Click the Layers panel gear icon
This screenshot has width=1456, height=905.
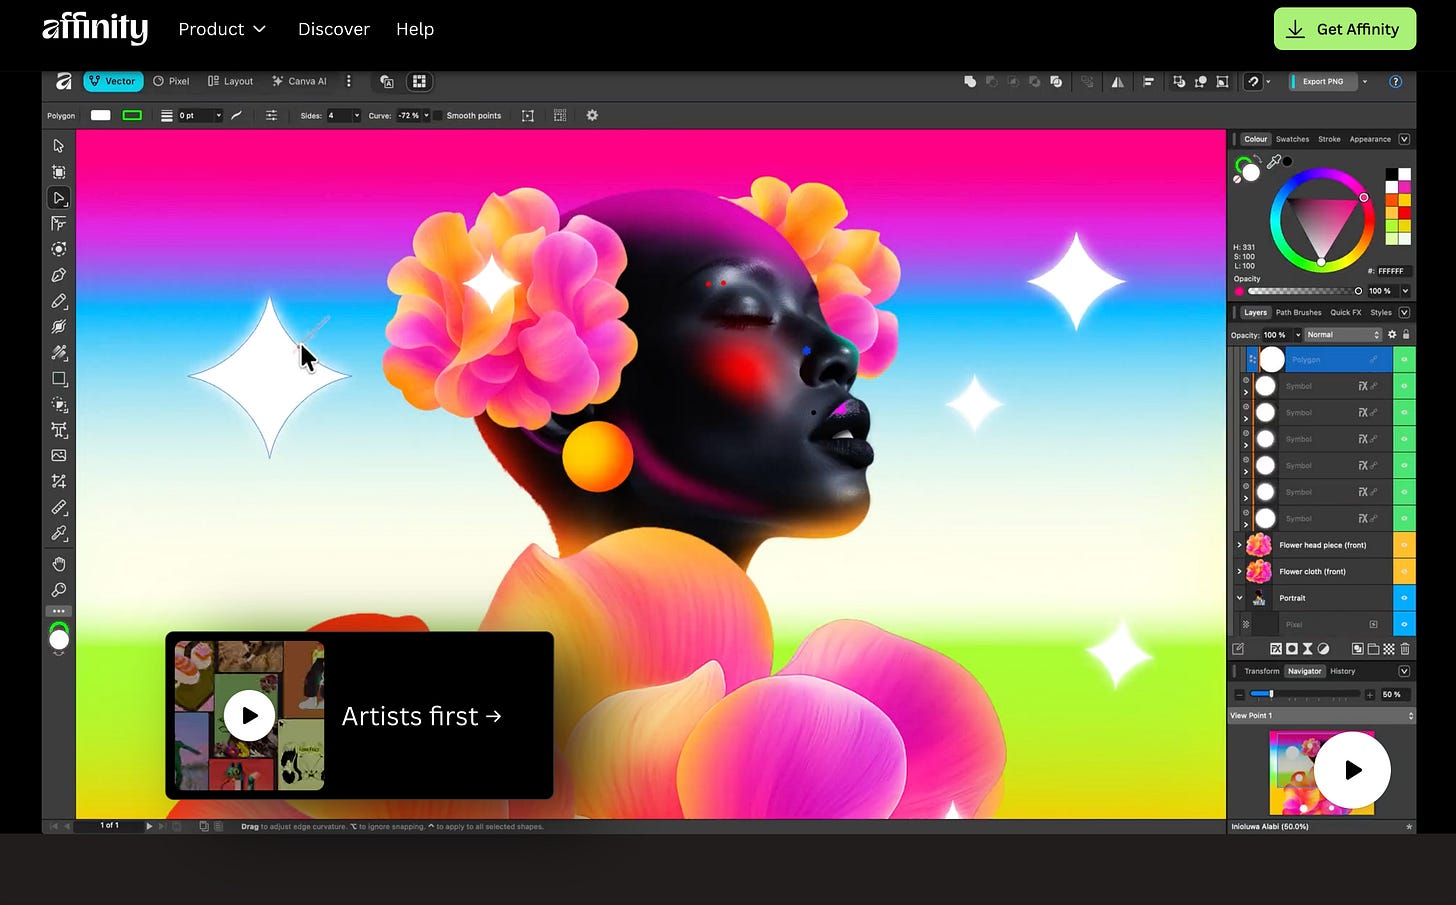tap(1391, 335)
